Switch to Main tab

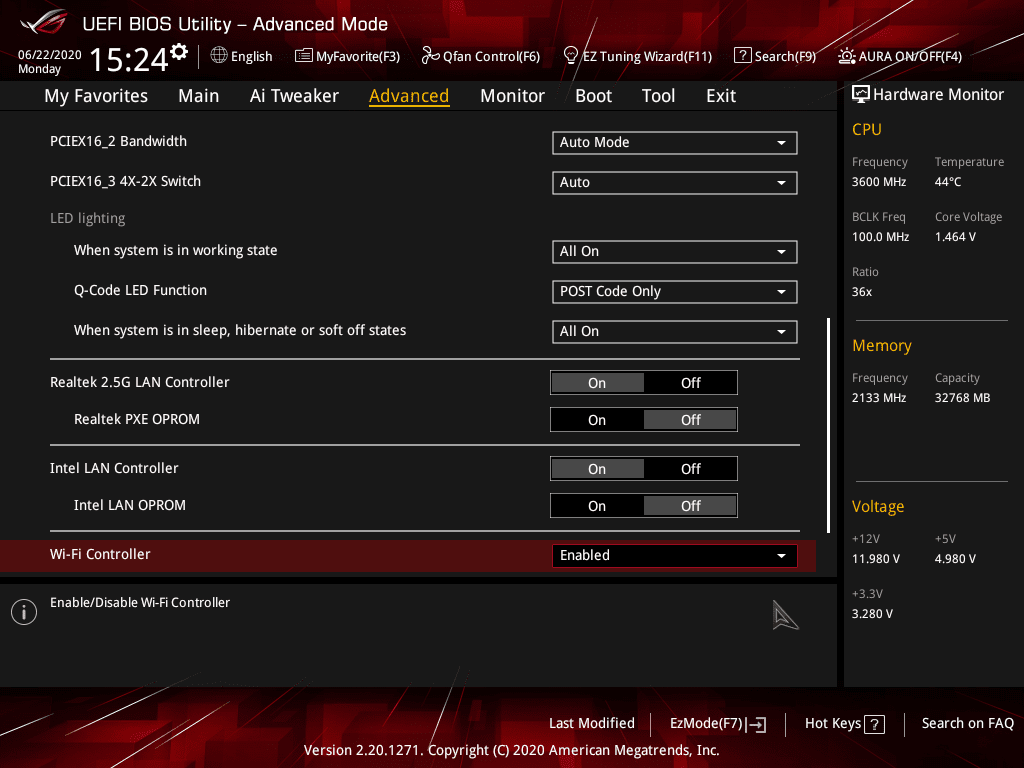pos(199,96)
